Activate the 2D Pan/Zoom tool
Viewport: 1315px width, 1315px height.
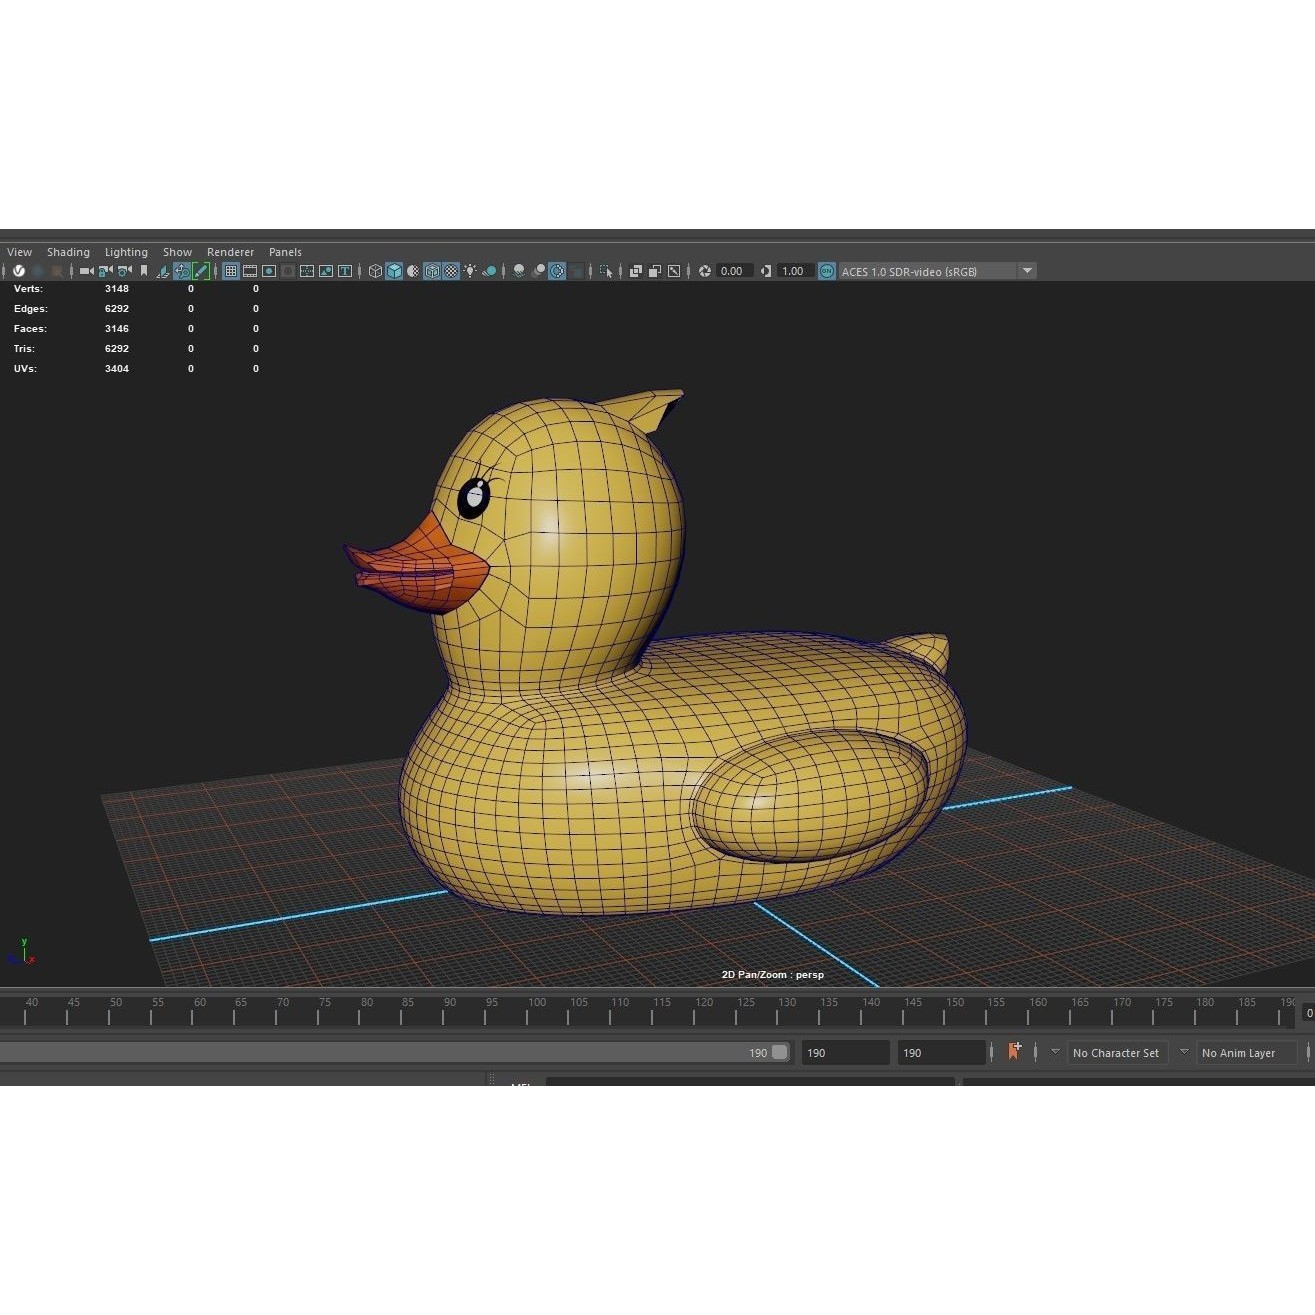(x=181, y=271)
